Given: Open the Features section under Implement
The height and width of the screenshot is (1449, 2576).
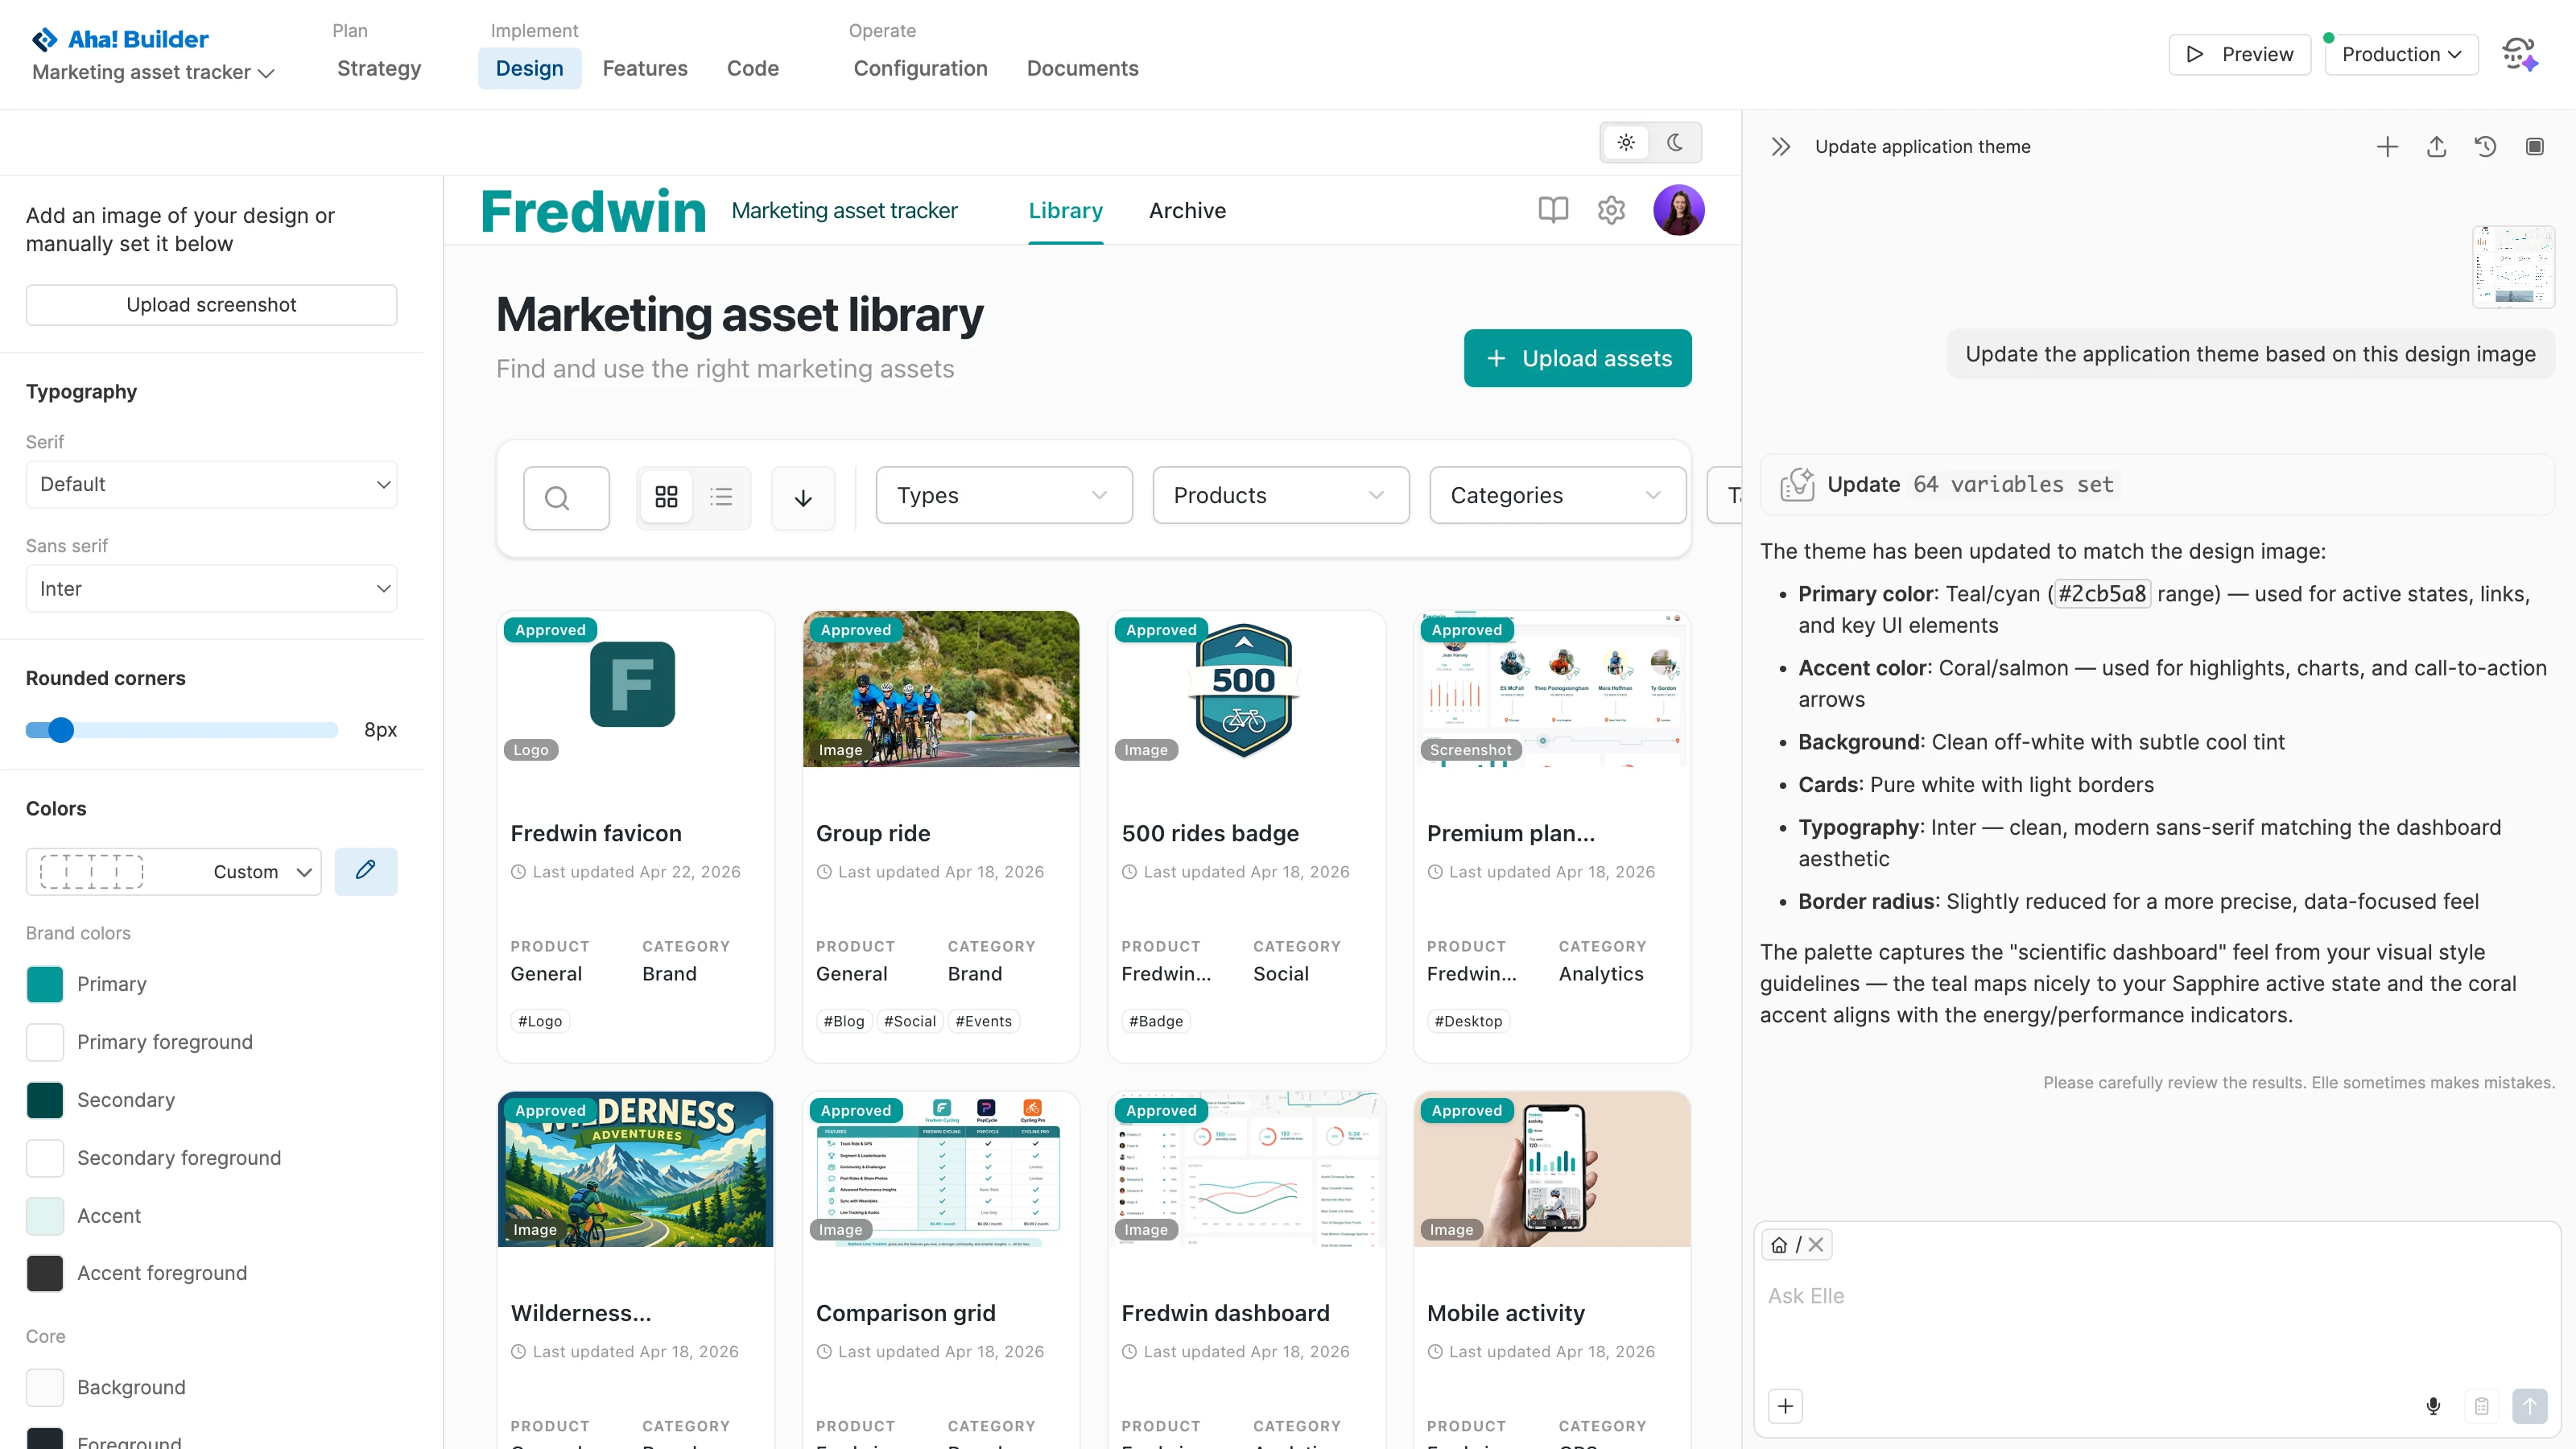Looking at the screenshot, I should point(645,68).
